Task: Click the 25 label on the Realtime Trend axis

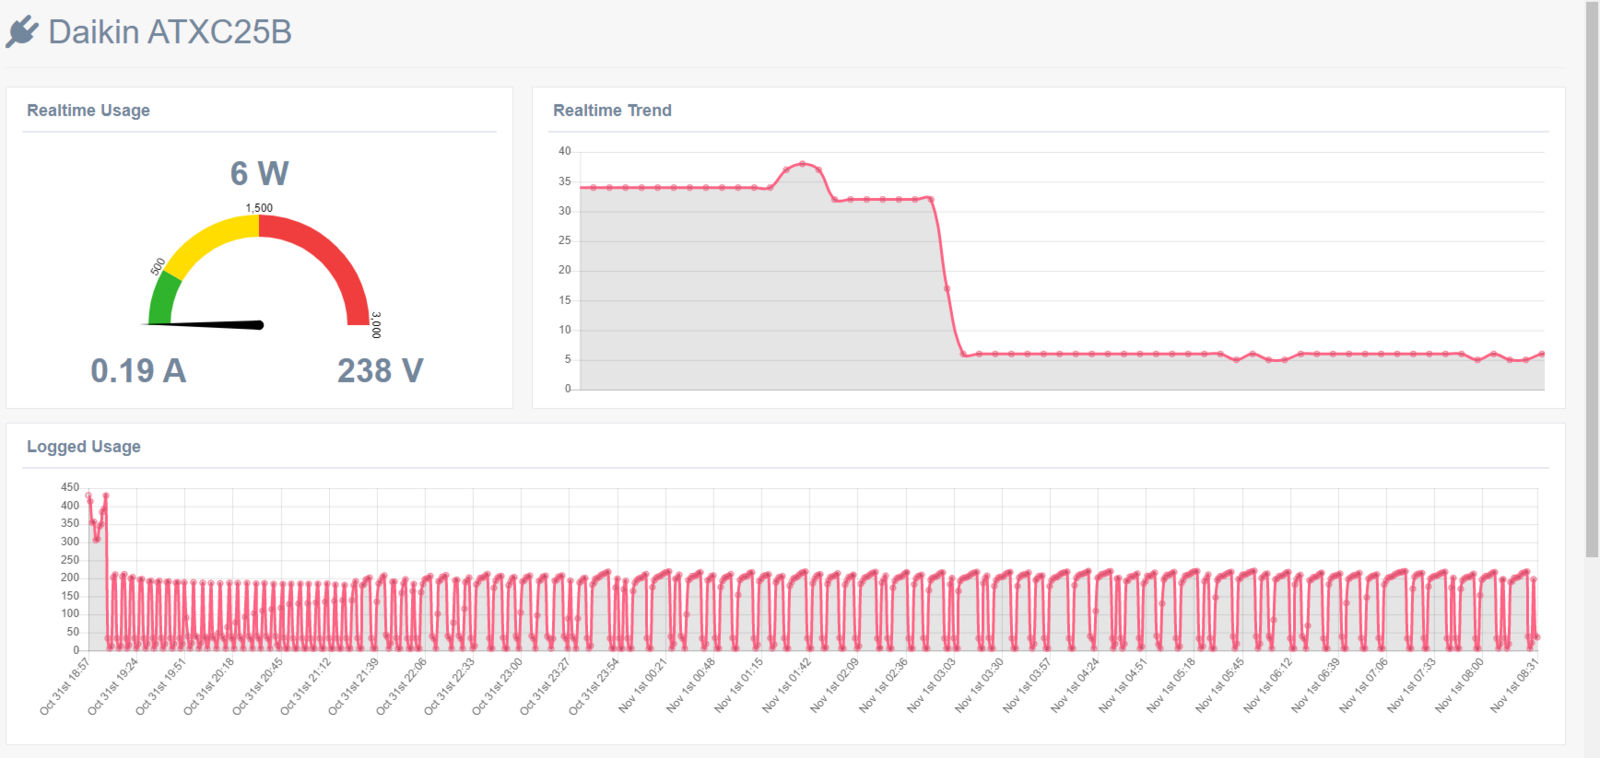Action: coord(565,240)
